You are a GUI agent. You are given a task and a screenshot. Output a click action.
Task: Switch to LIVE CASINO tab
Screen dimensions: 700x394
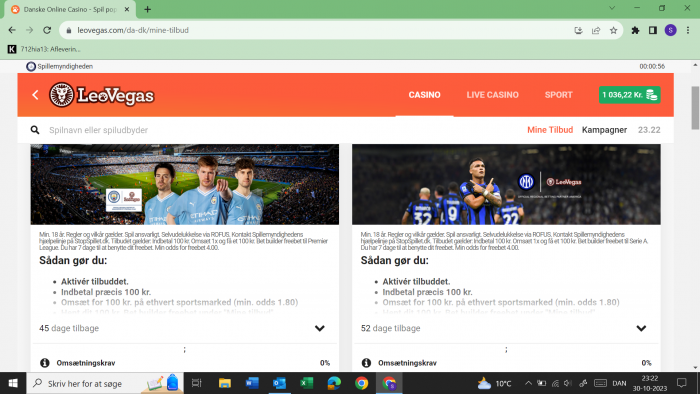point(492,95)
